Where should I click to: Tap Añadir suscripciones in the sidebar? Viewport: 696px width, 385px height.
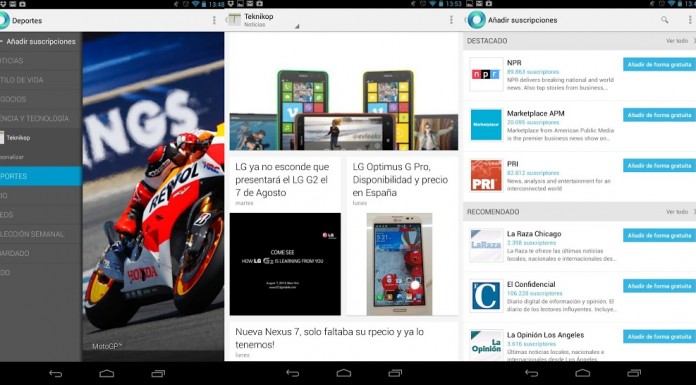coord(41,42)
